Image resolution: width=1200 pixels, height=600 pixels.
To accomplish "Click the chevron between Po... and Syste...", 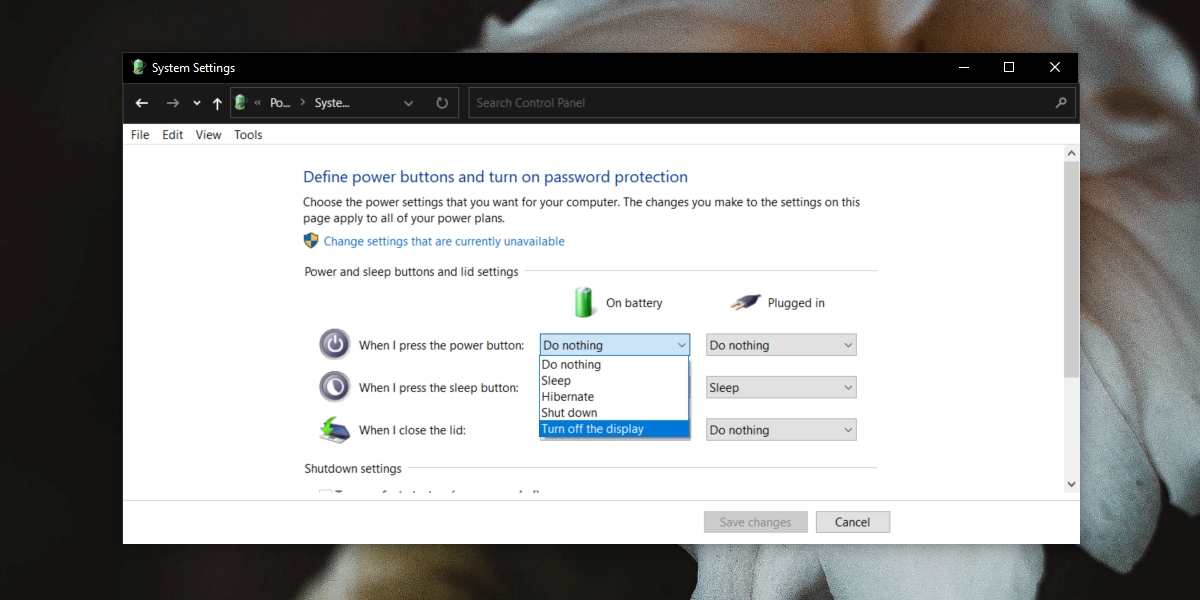I will coord(303,103).
